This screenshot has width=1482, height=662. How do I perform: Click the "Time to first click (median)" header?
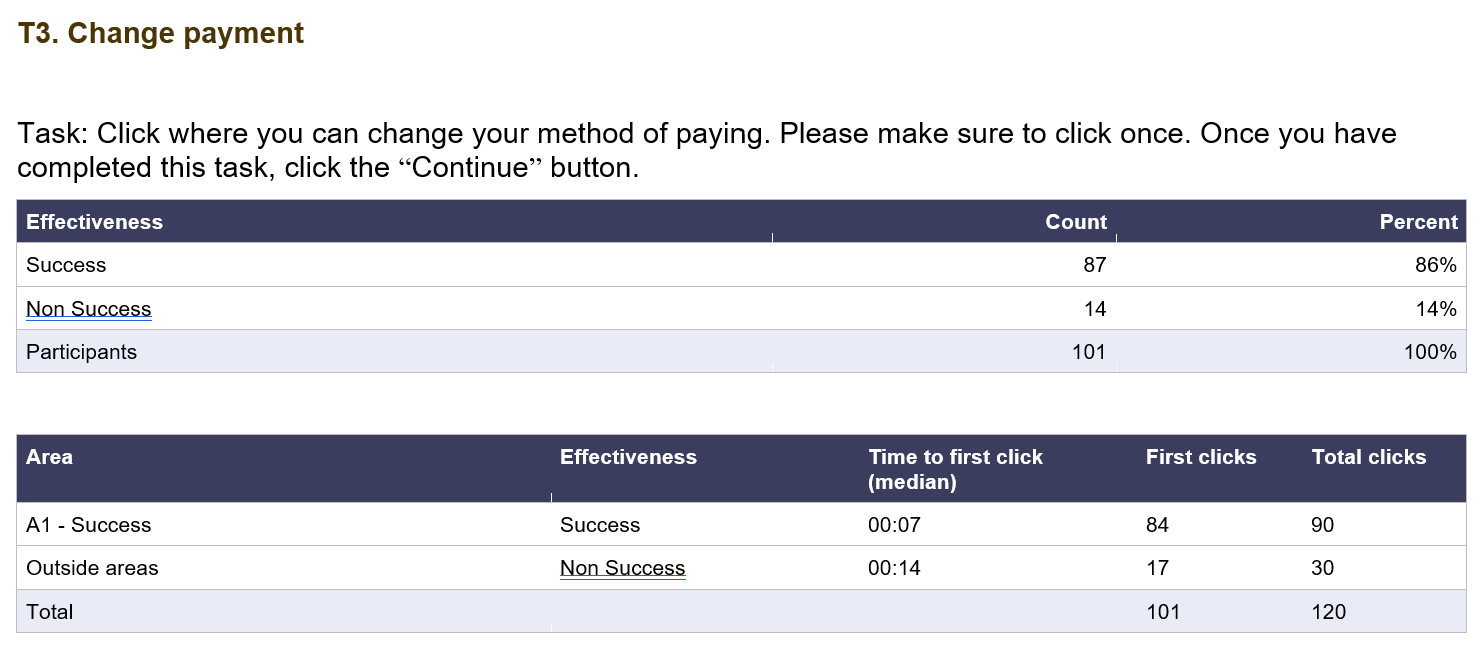pyautogui.click(x=955, y=469)
